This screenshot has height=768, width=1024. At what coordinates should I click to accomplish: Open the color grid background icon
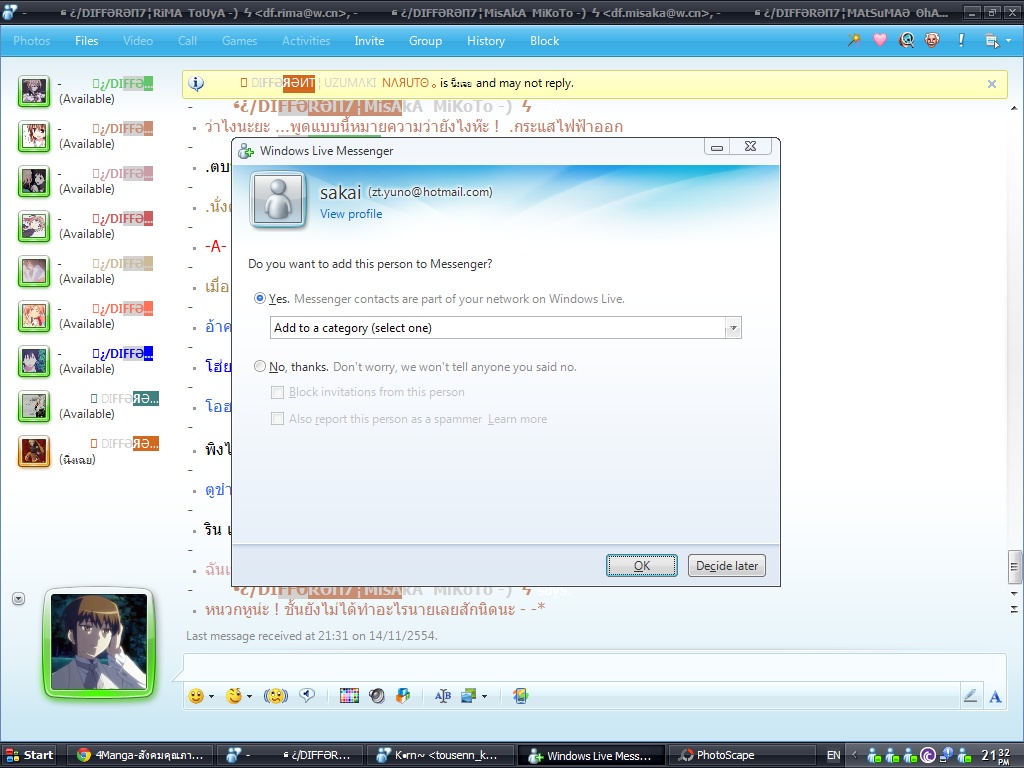pos(349,696)
